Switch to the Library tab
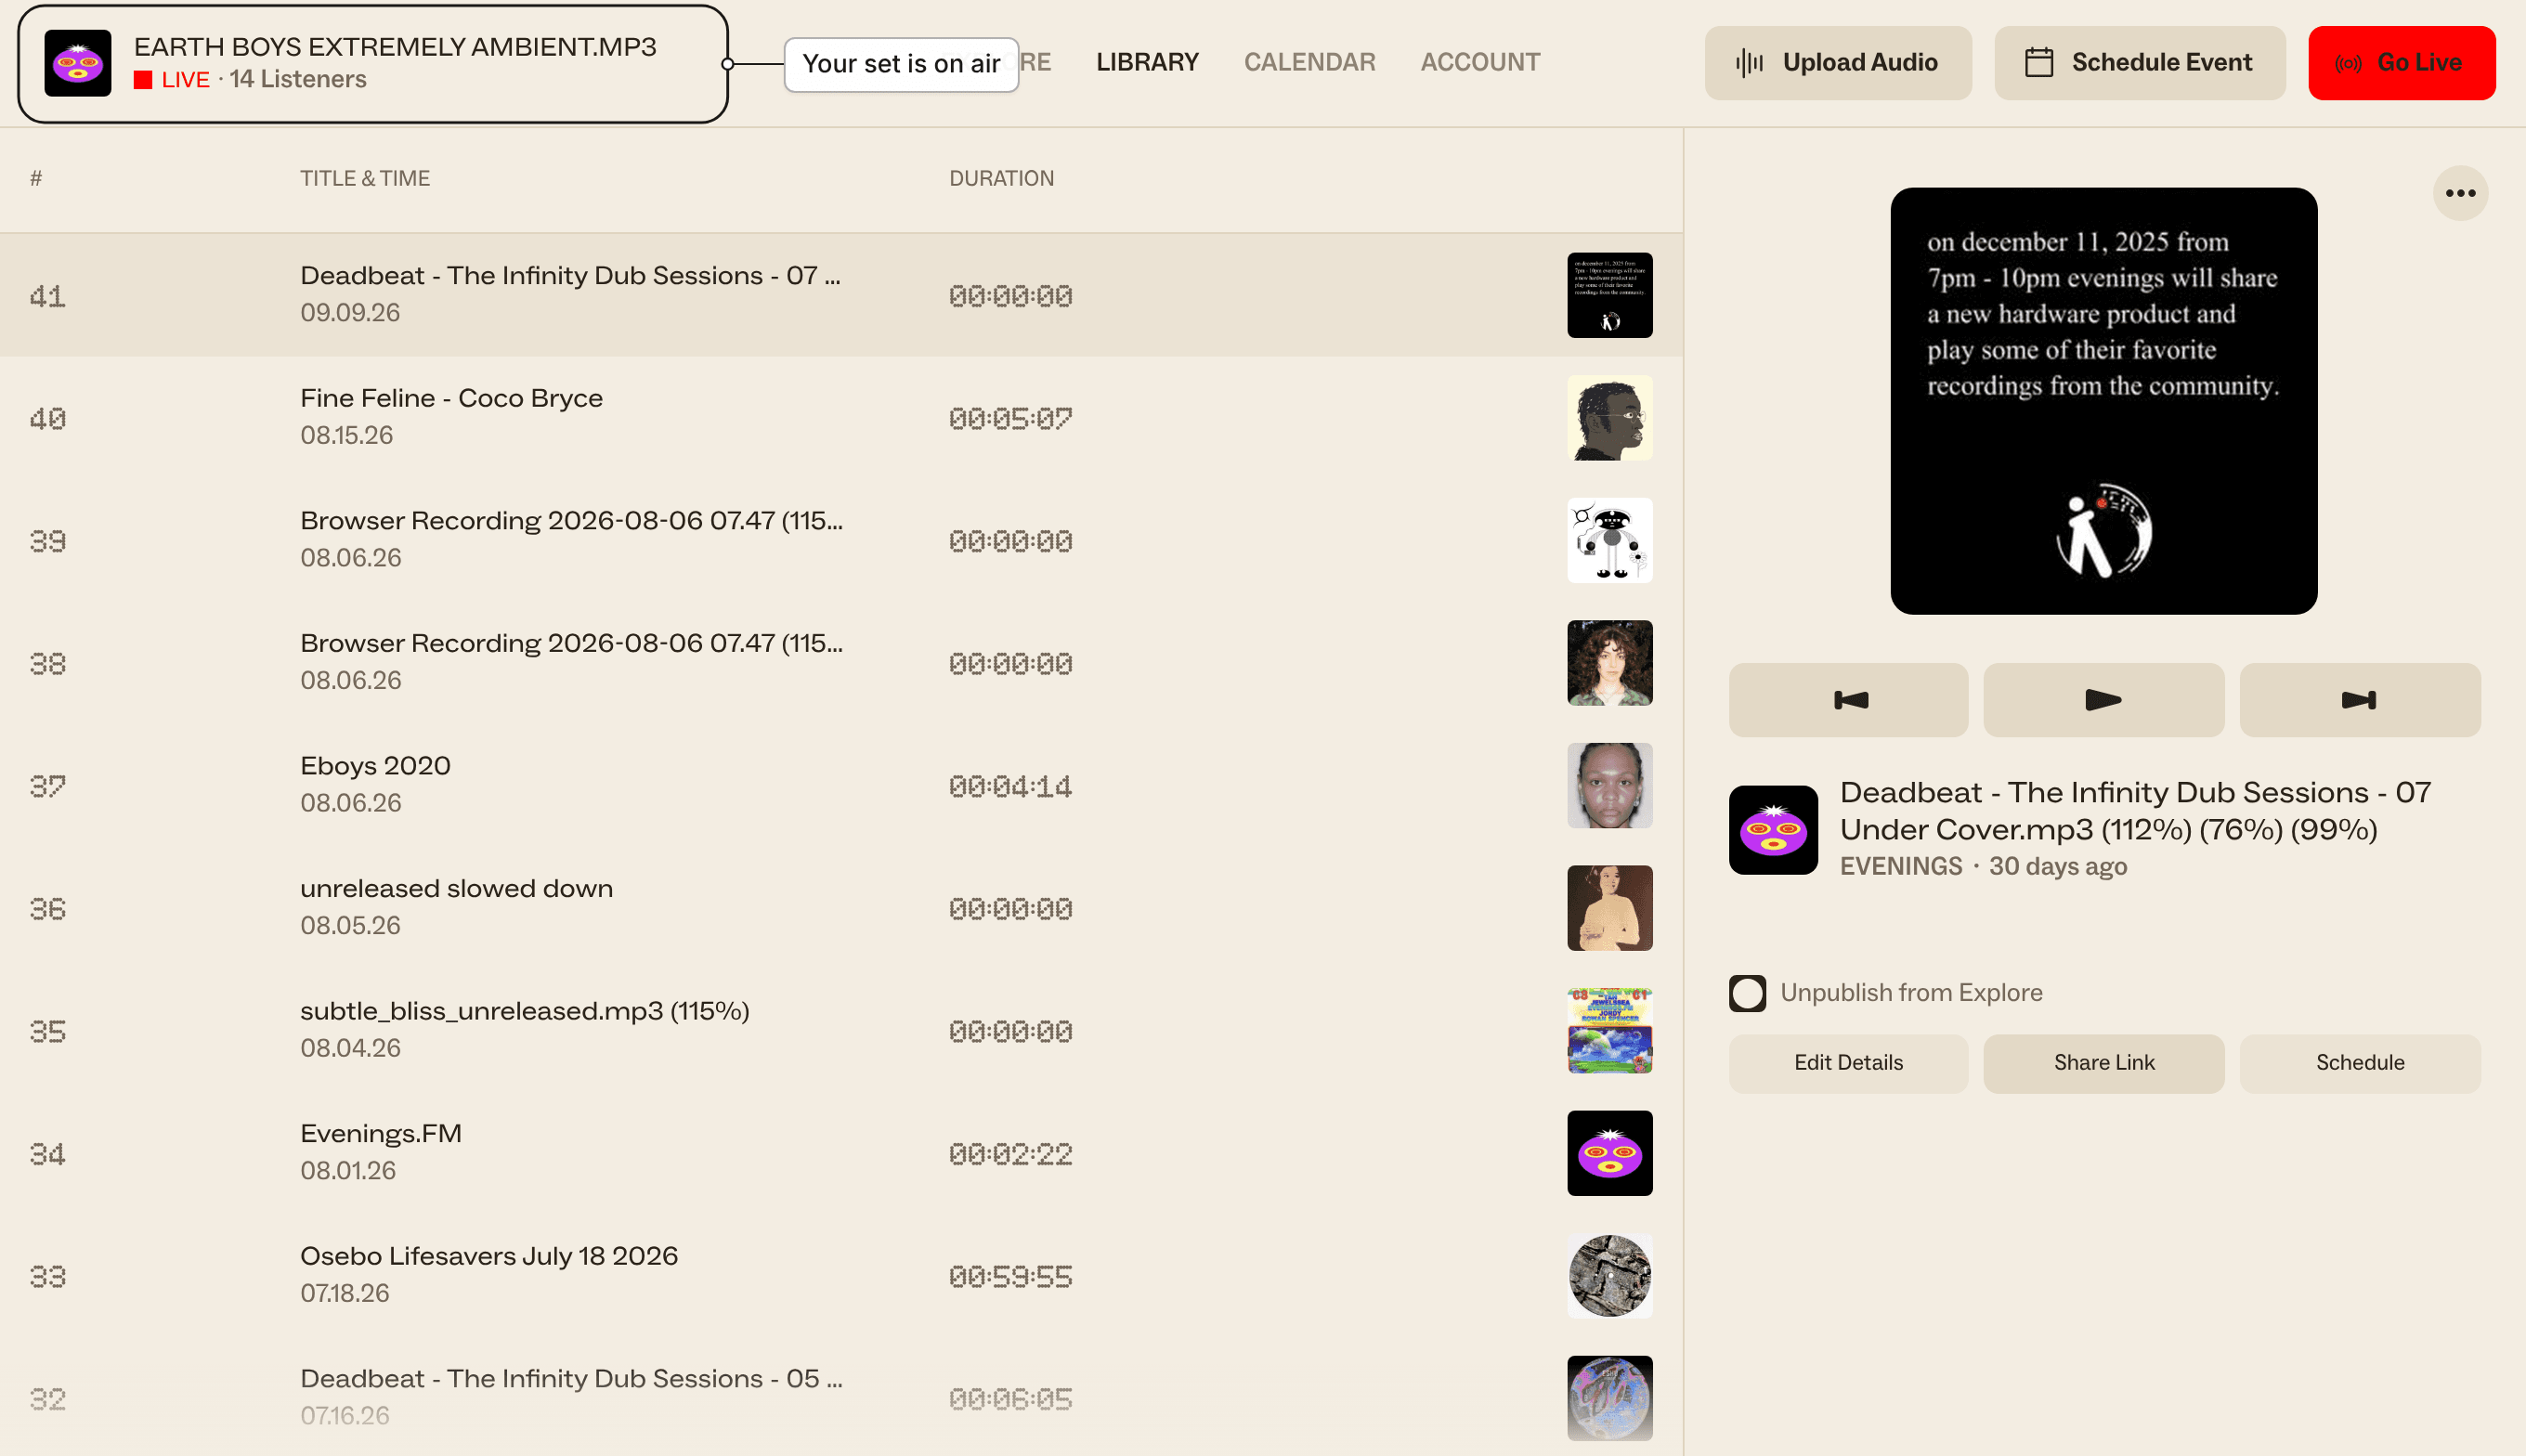The height and width of the screenshot is (1456, 2526). click(x=1147, y=62)
